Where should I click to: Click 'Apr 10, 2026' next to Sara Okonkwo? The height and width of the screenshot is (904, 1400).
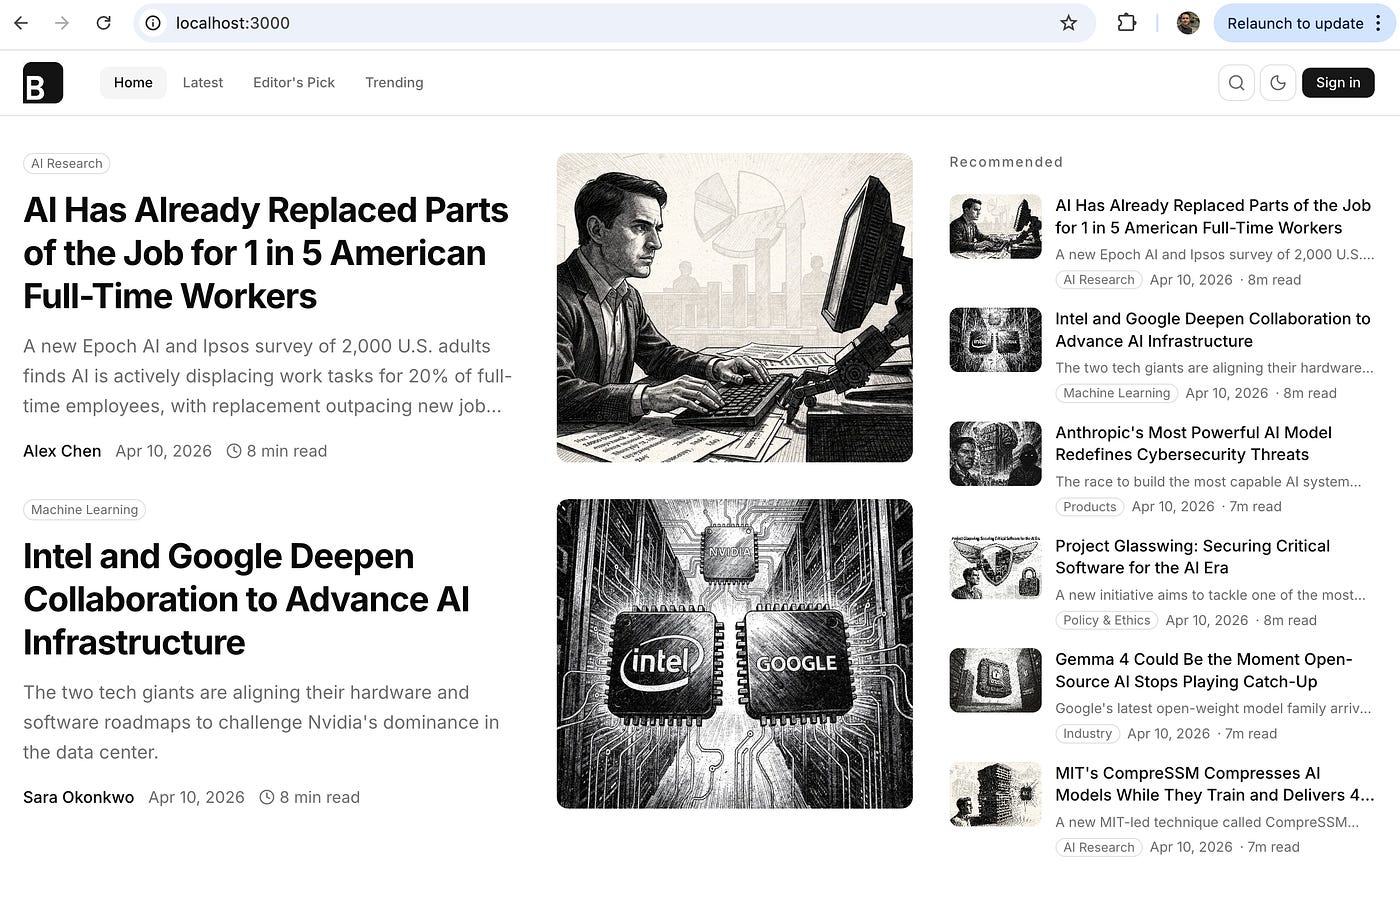(196, 797)
